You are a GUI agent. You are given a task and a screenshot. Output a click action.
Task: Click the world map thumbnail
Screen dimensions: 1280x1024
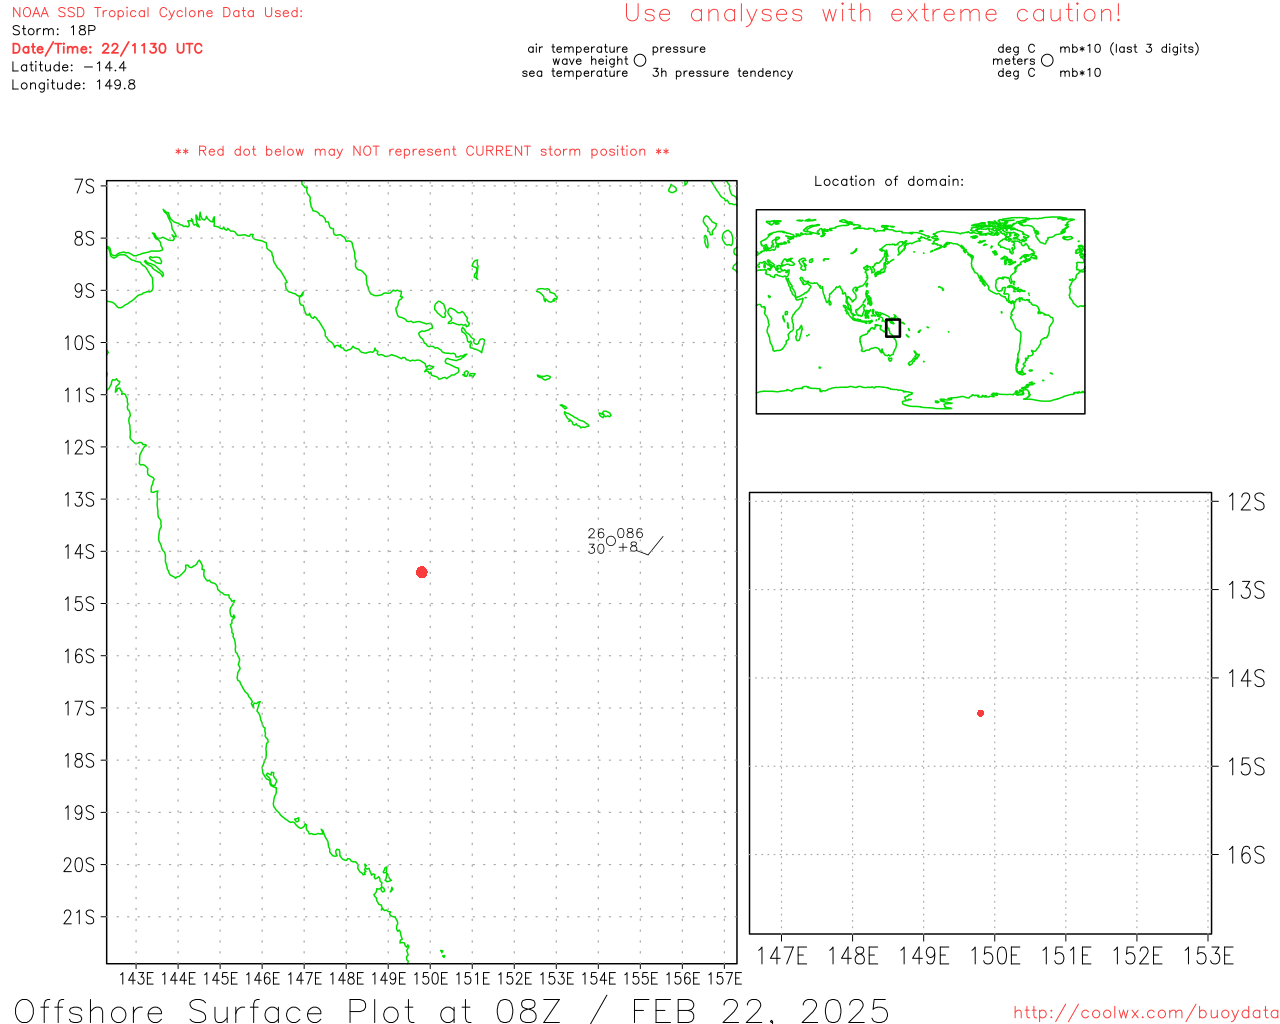(920, 312)
